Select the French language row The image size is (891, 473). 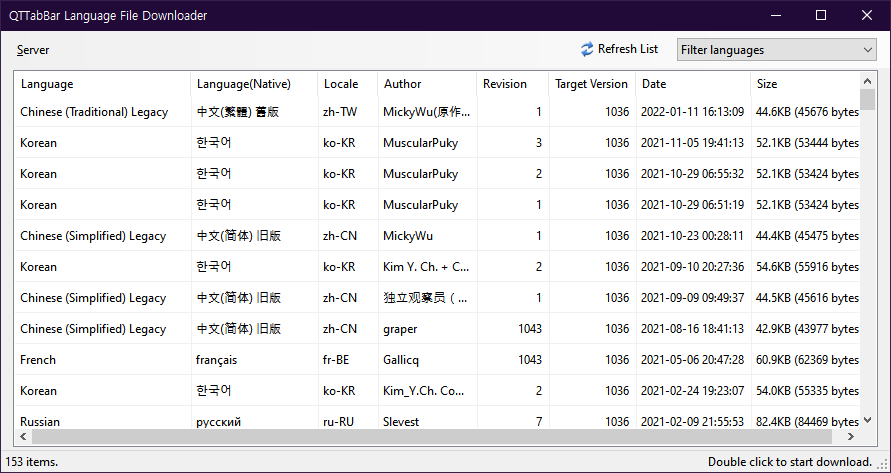[x=438, y=360]
